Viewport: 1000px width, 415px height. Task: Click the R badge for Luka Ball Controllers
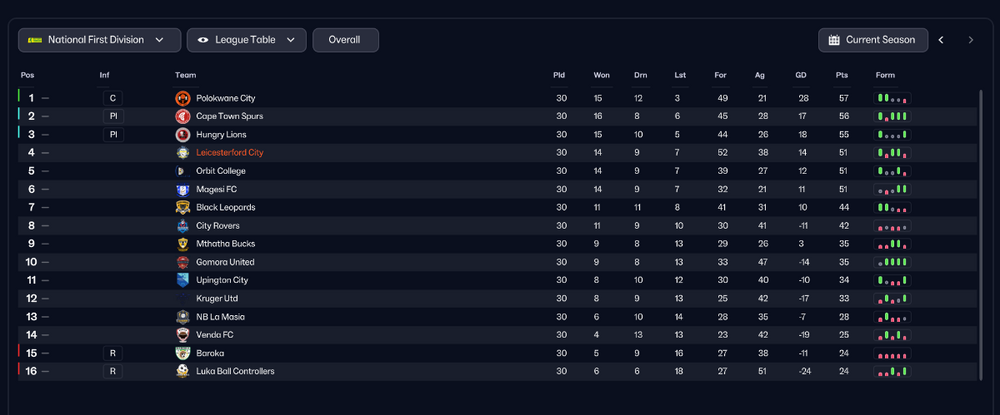tap(113, 371)
